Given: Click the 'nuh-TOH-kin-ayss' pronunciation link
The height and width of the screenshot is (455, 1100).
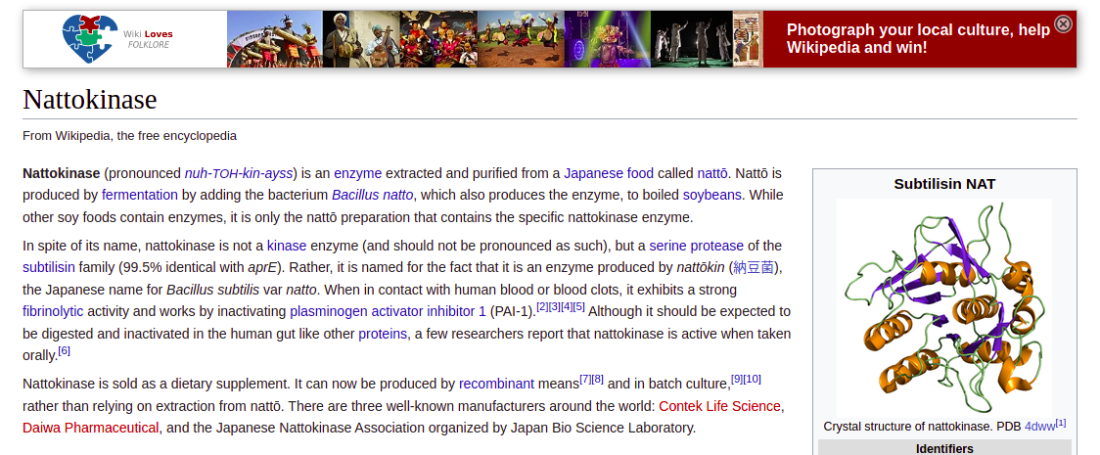Looking at the screenshot, I should [x=239, y=173].
